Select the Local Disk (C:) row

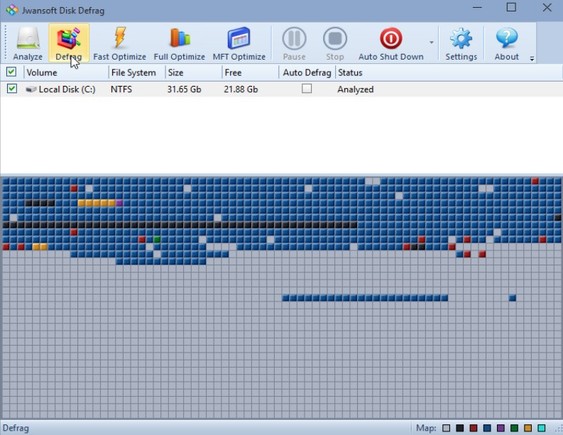(282, 89)
